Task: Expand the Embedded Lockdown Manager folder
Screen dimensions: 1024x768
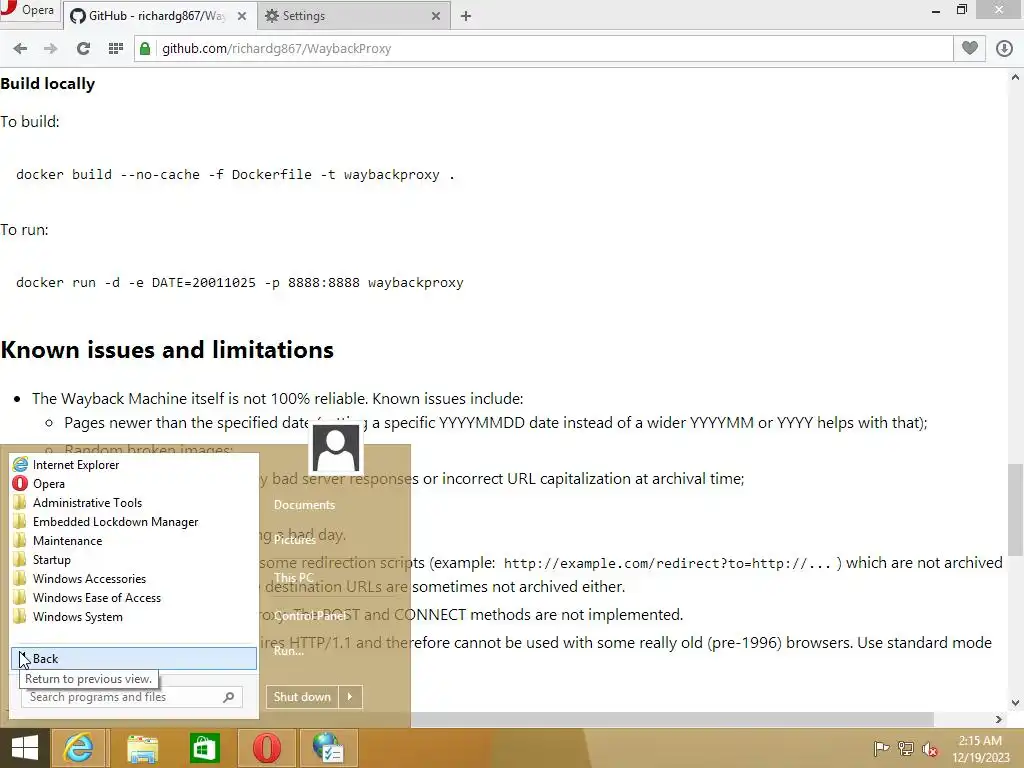Action: pos(133,521)
